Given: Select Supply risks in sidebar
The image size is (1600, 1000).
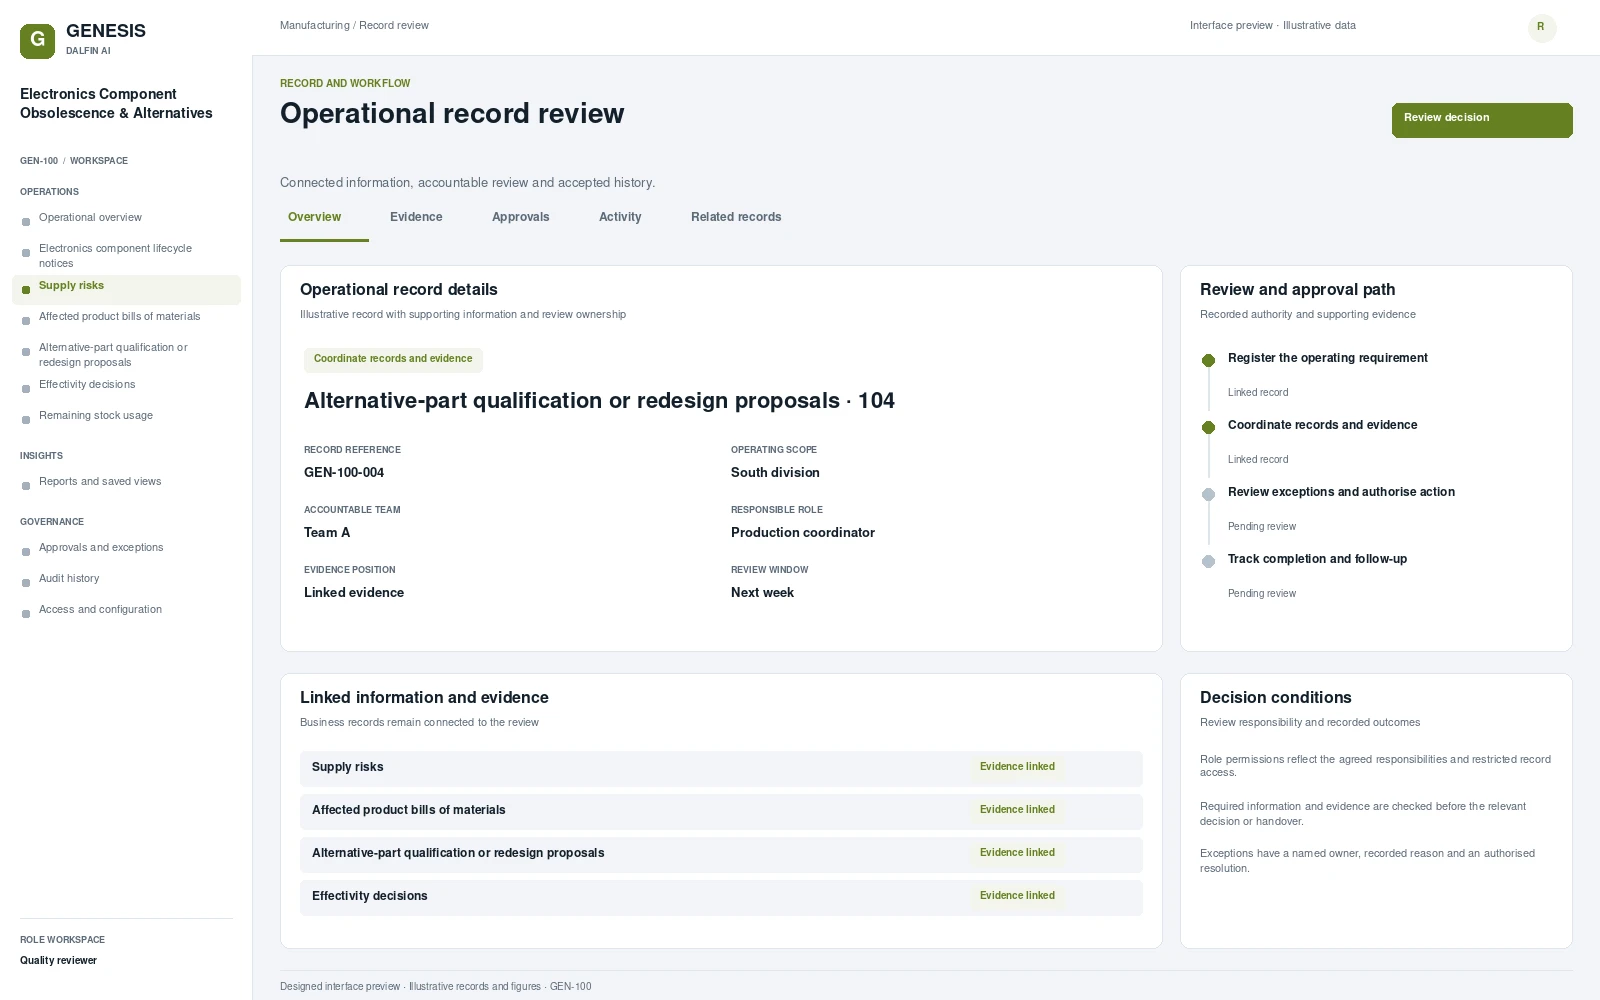Looking at the screenshot, I should 126,289.
